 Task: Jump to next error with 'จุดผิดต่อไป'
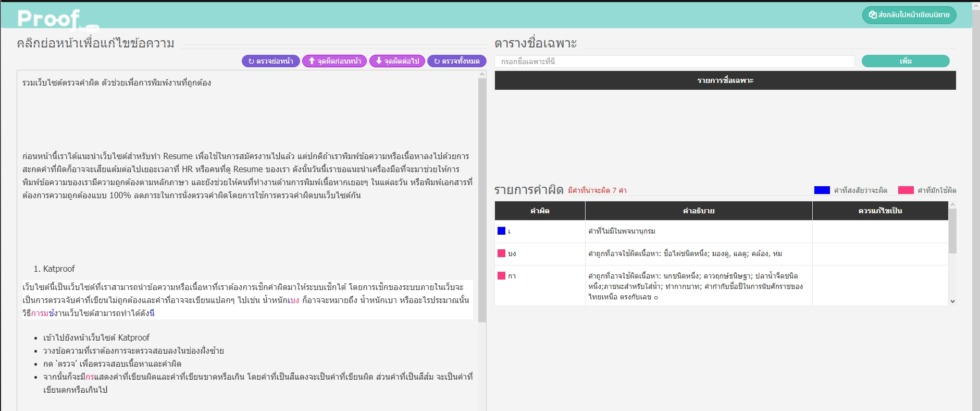point(397,61)
